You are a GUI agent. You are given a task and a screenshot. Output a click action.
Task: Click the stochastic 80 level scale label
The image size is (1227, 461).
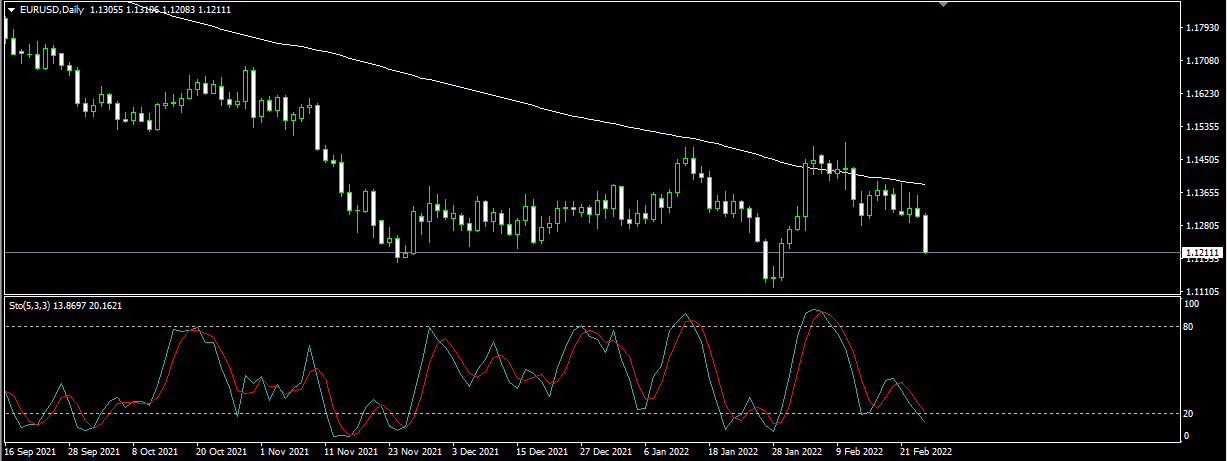[1190, 326]
